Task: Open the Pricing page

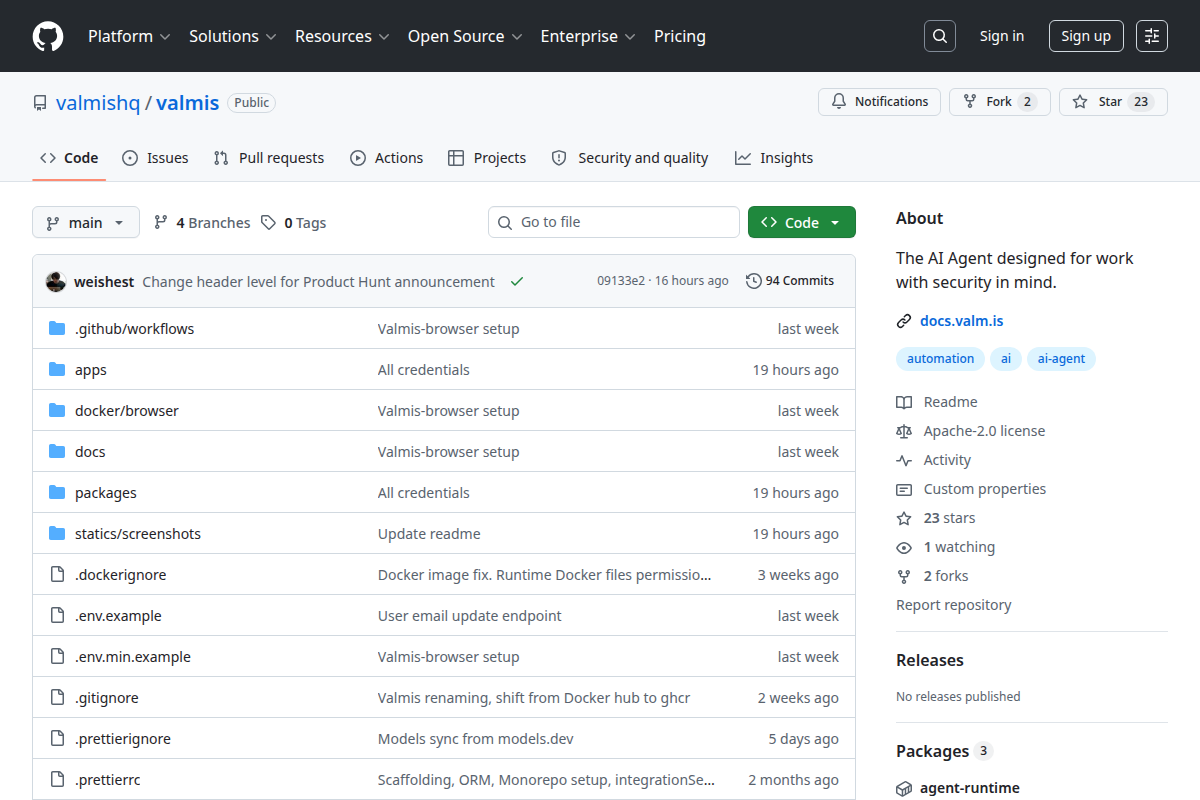Action: pos(680,36)
